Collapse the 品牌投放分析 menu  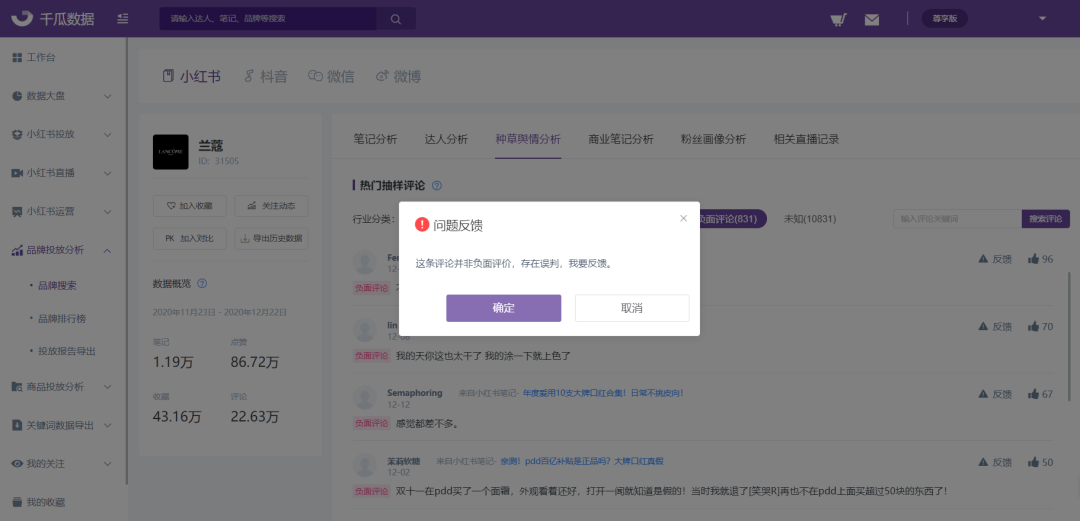63,250
